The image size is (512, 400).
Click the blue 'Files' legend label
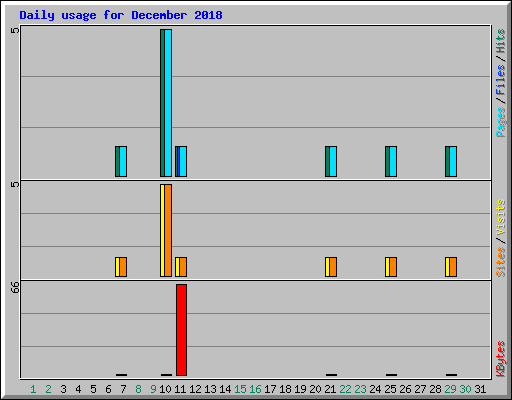500,80
